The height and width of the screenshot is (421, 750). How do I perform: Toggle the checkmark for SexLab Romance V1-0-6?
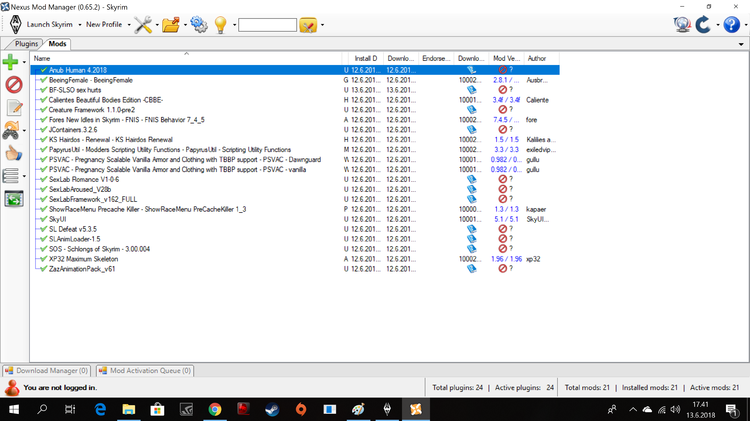coord(44,179)
